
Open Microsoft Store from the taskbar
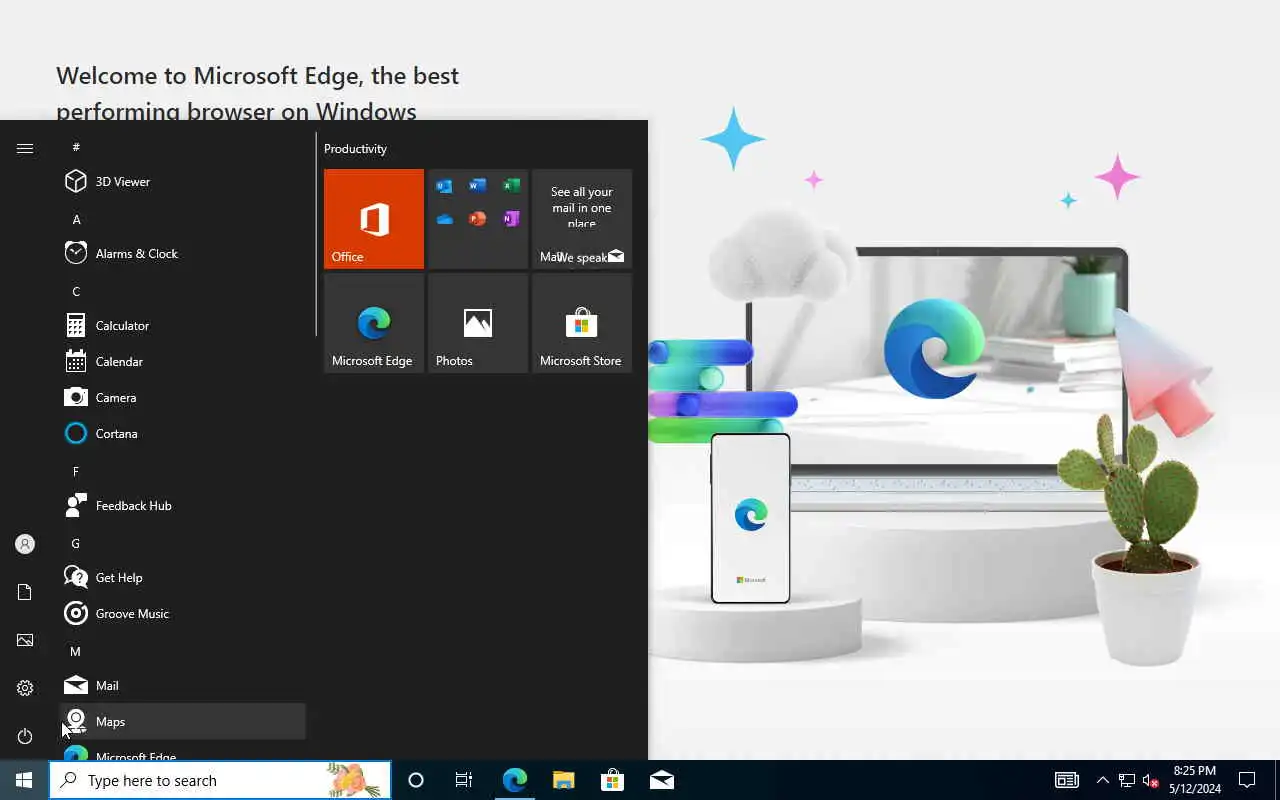[x=612, y=780]
